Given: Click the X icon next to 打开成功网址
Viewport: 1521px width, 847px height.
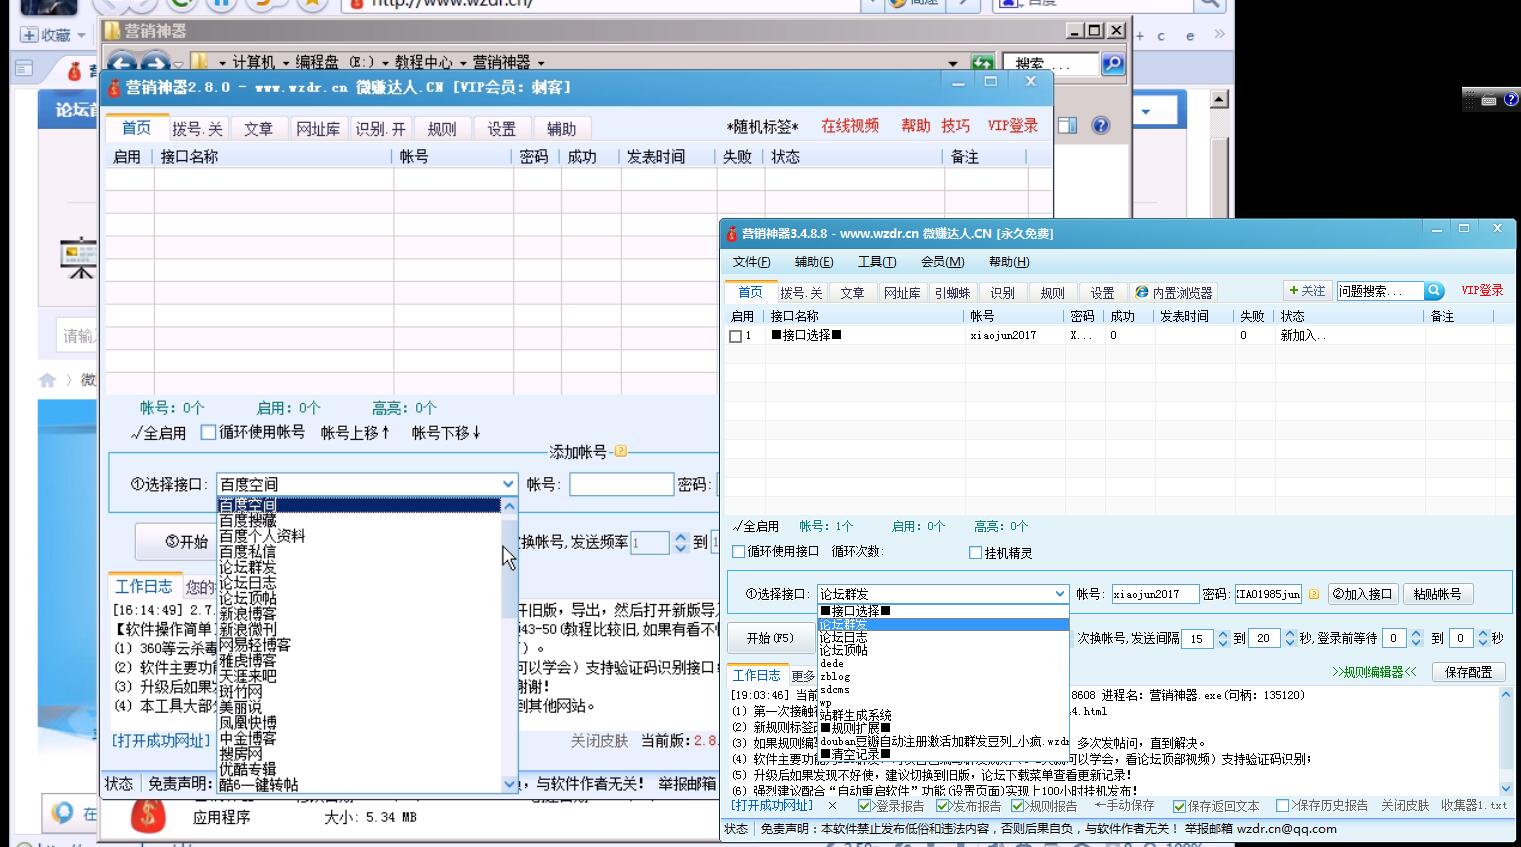Looking at the screenshot, I should 832,806.
